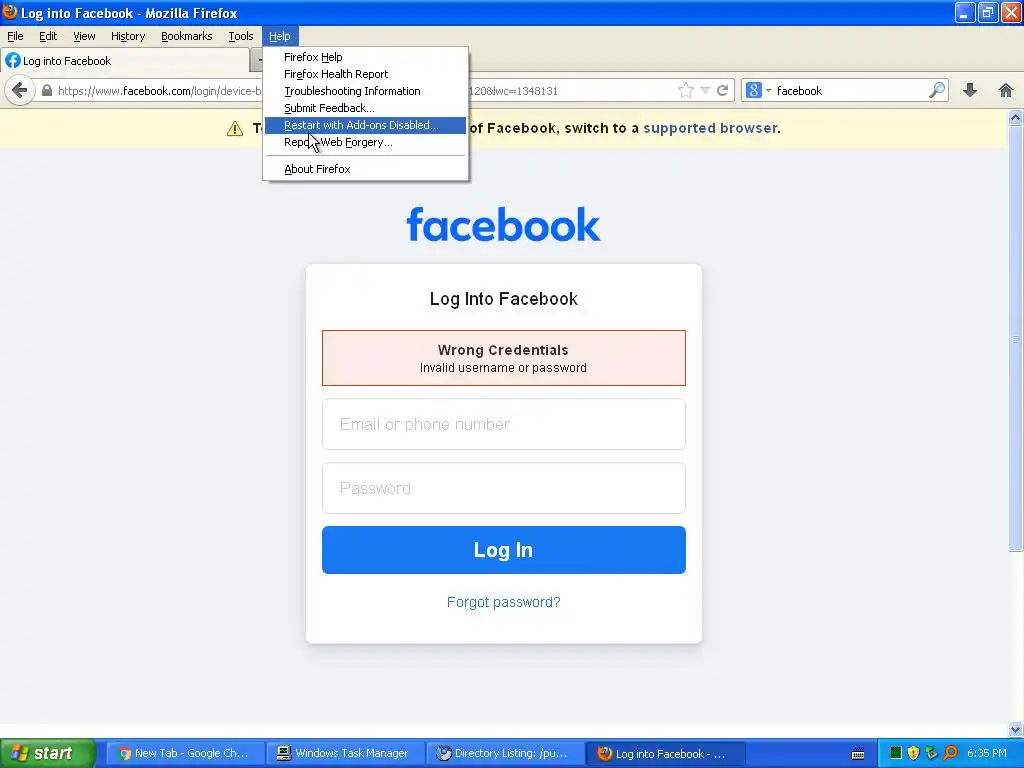Click the green square tray icon

tap(896, 753)
